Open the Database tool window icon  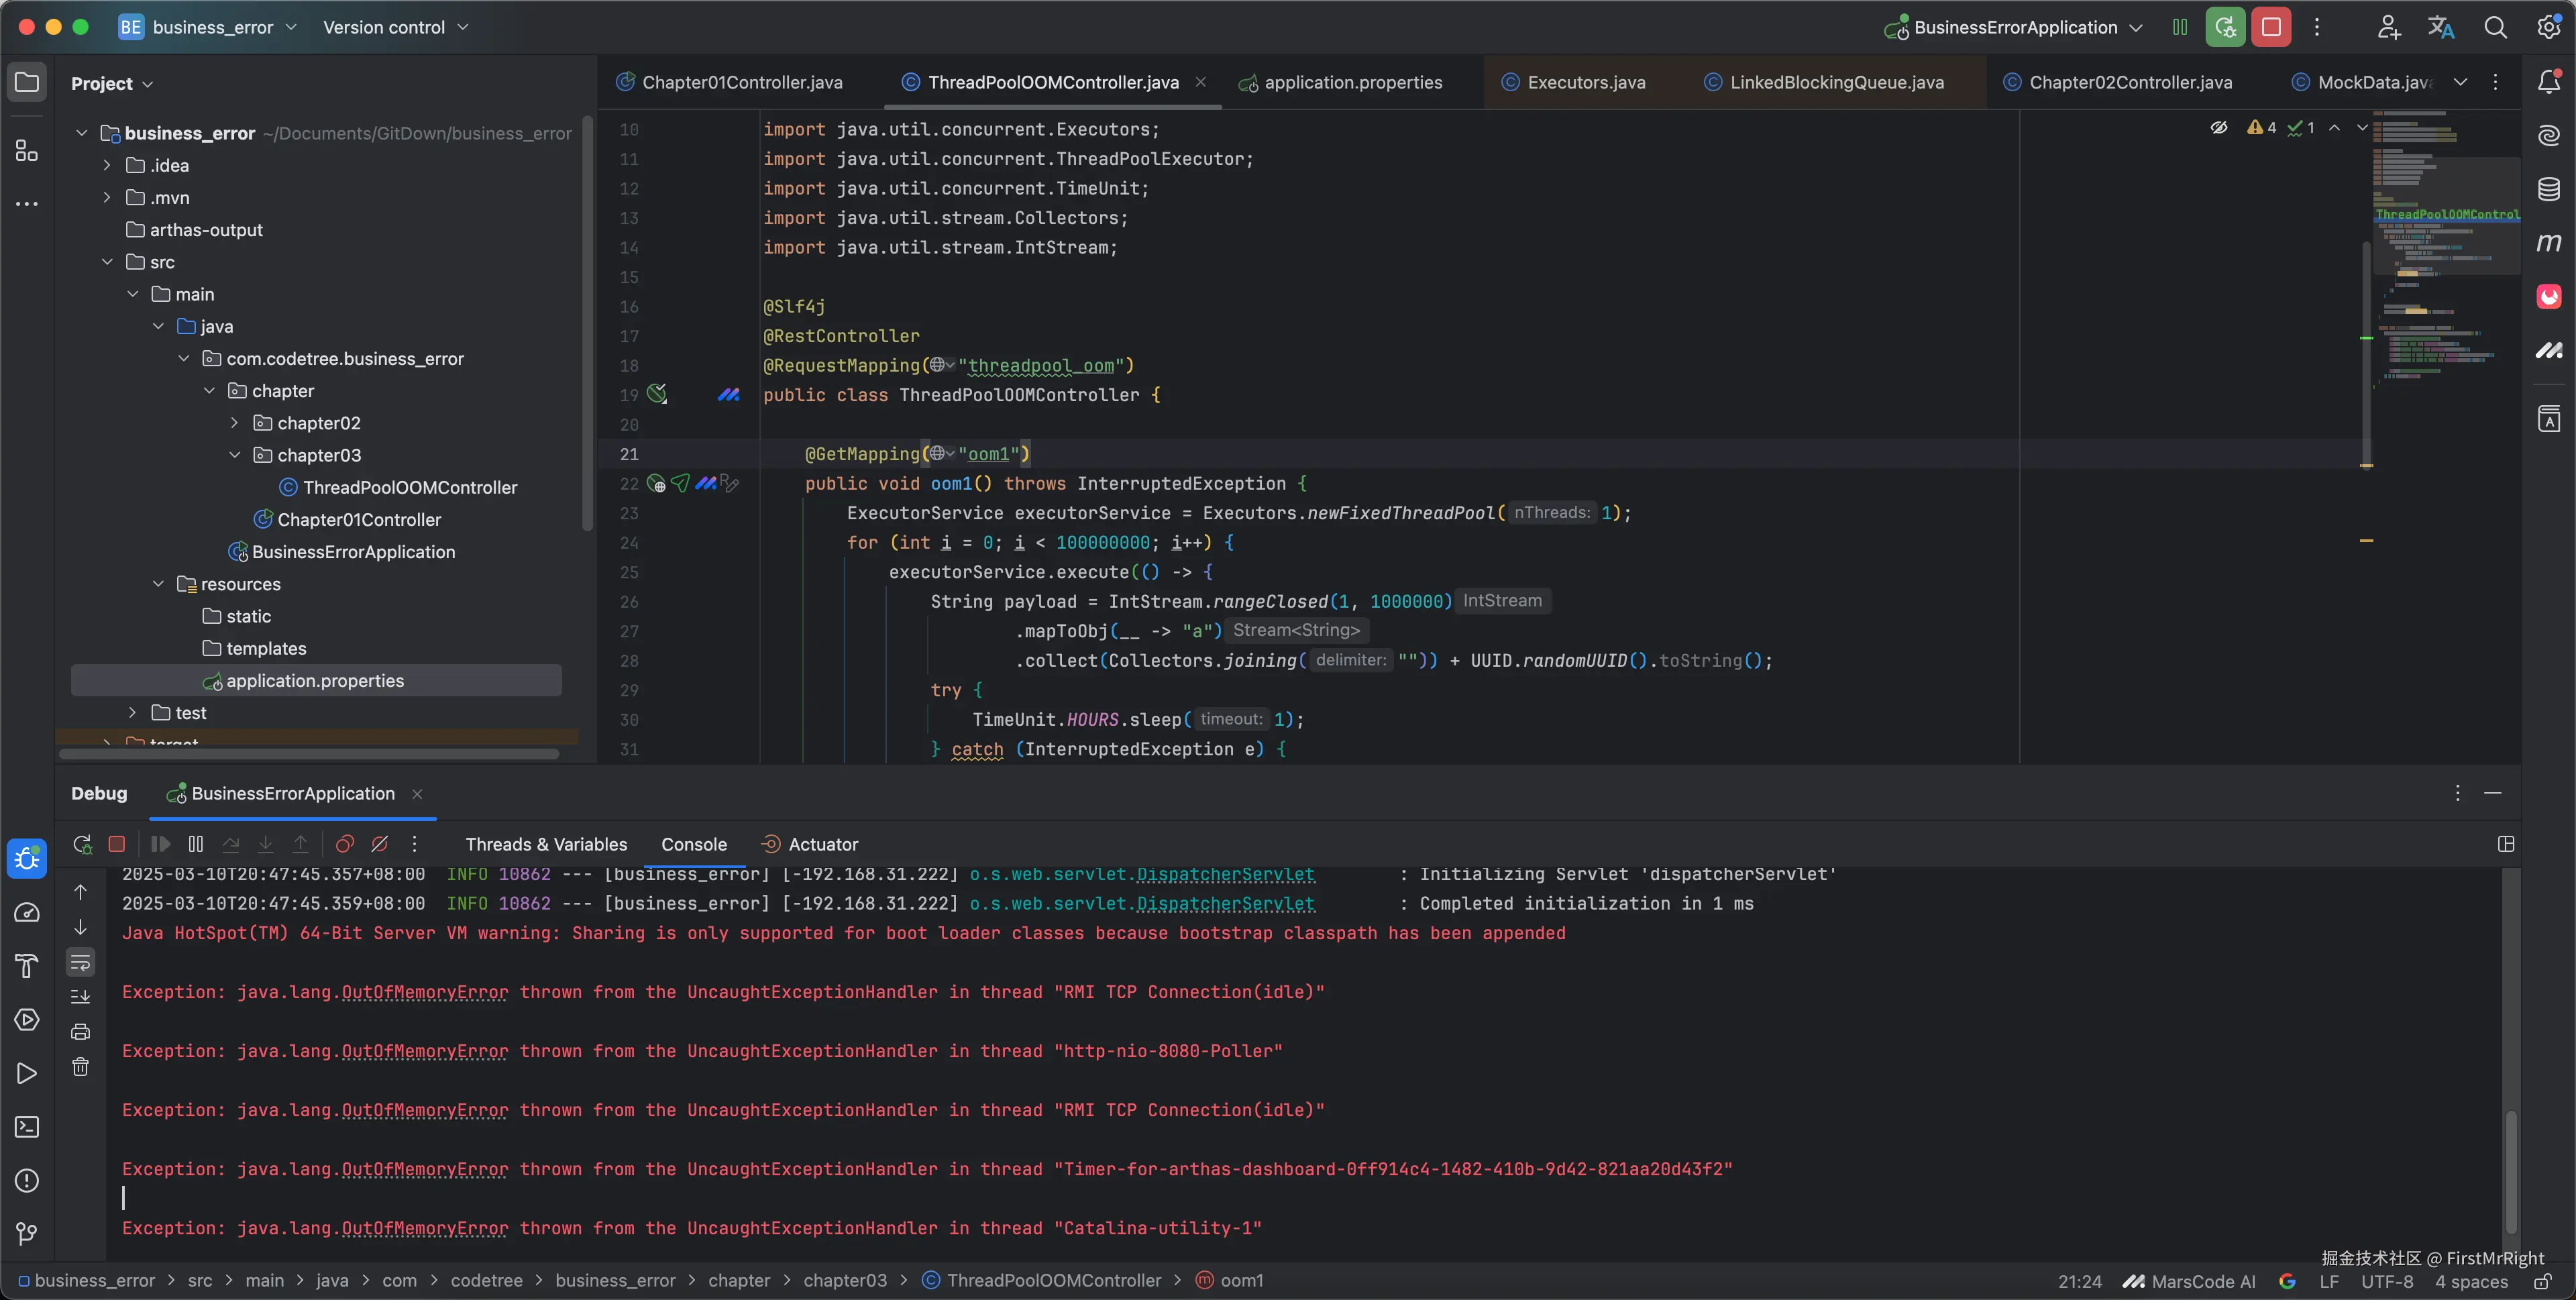pyautogui.click(x=2548, y=189)
